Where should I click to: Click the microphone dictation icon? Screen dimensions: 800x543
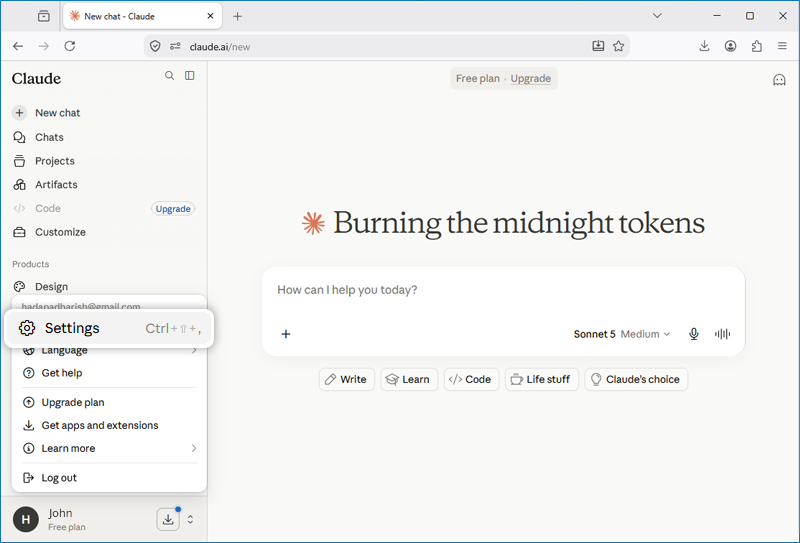pyautogui.click(x=693, y=334)
